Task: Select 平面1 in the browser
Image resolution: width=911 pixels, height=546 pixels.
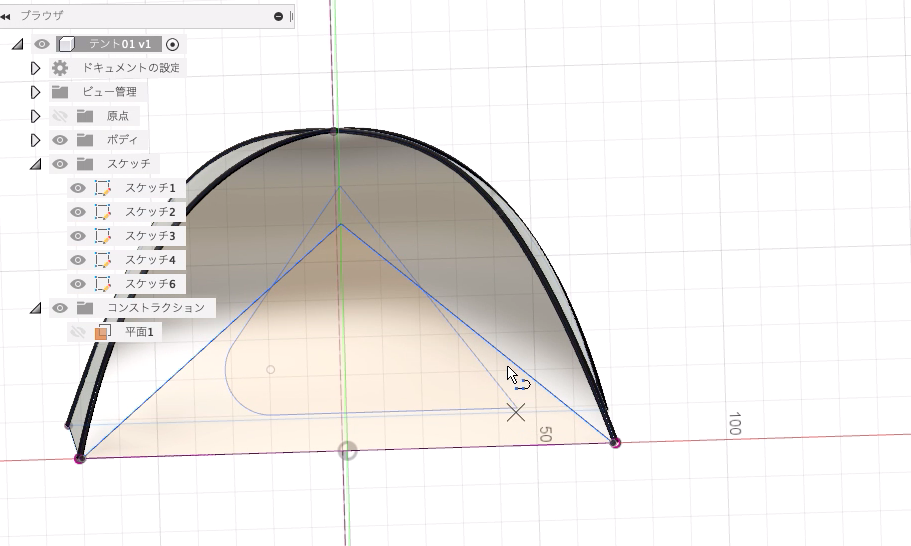Action: pyautogui.click(x=139, y=332)
